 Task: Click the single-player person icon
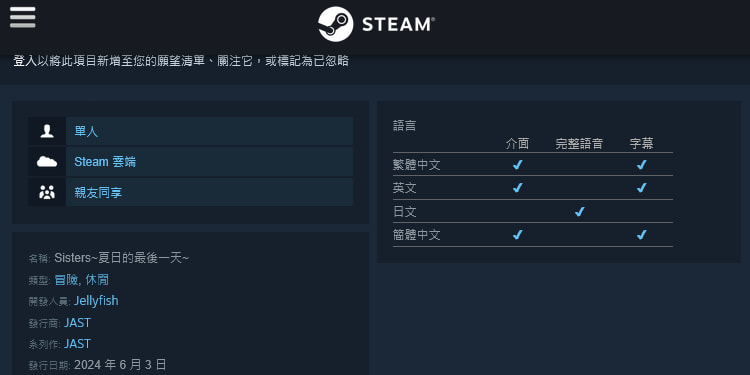pos(47,131)
